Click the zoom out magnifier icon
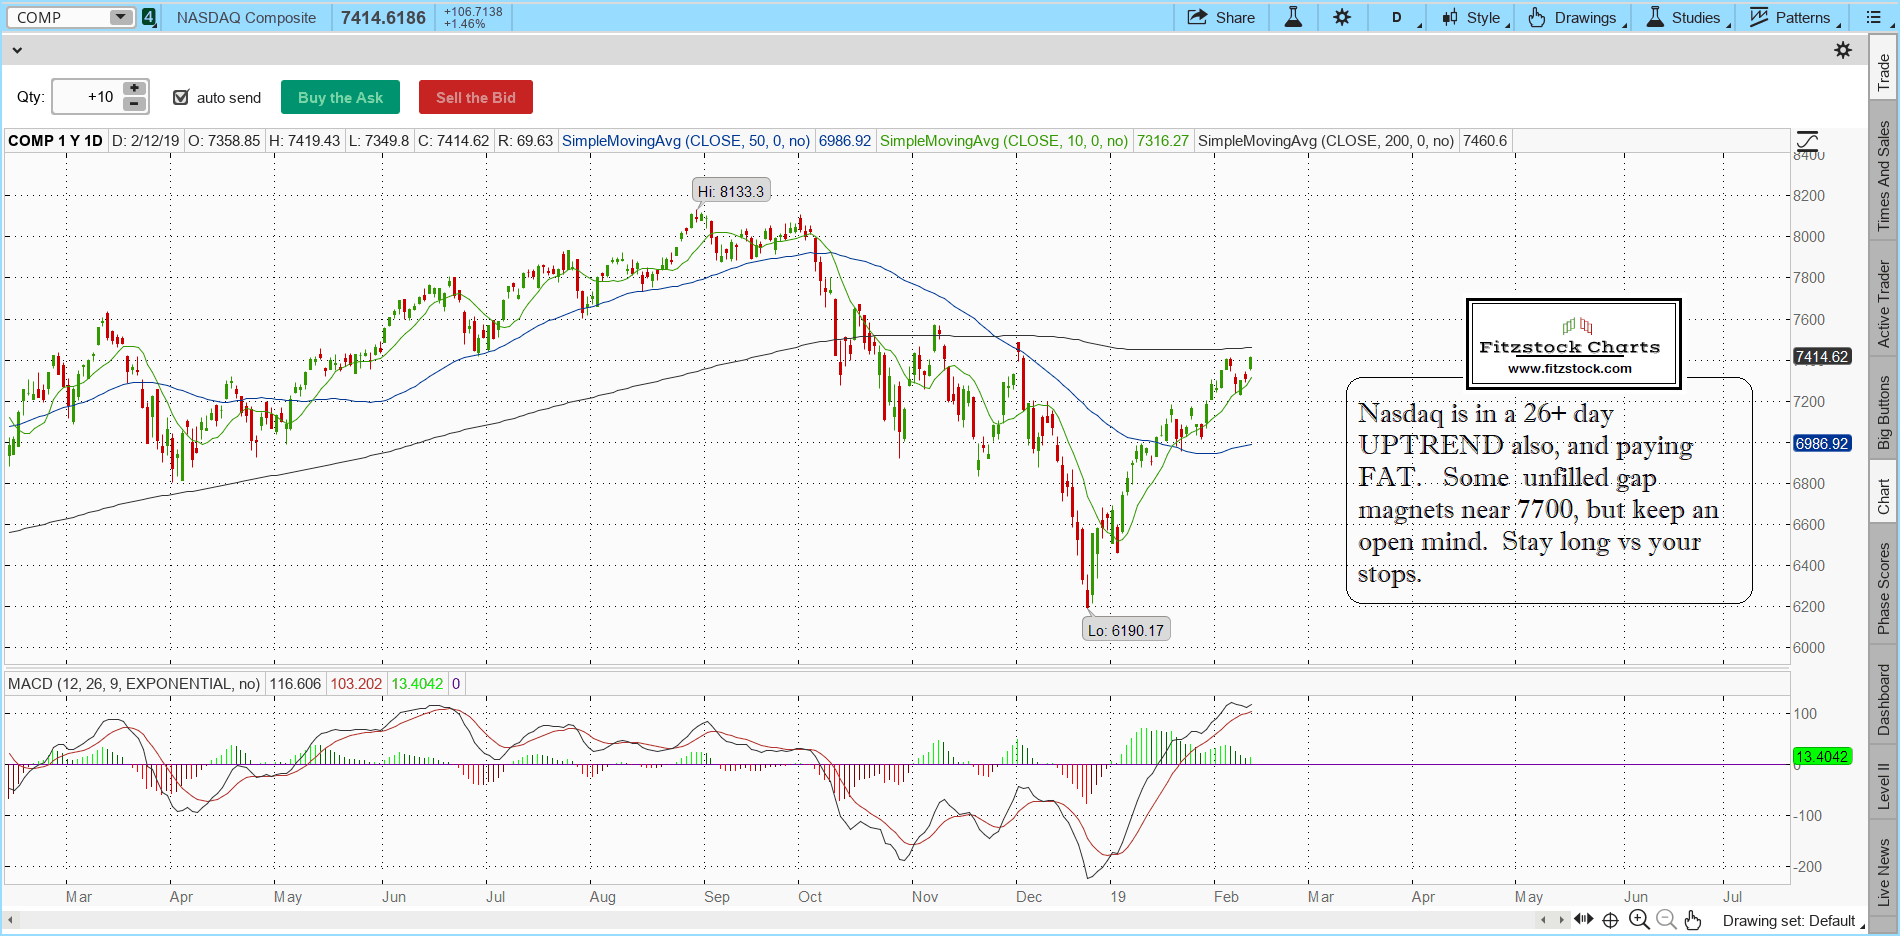The image size is (1900, 936). click(x=1666, y=920)
